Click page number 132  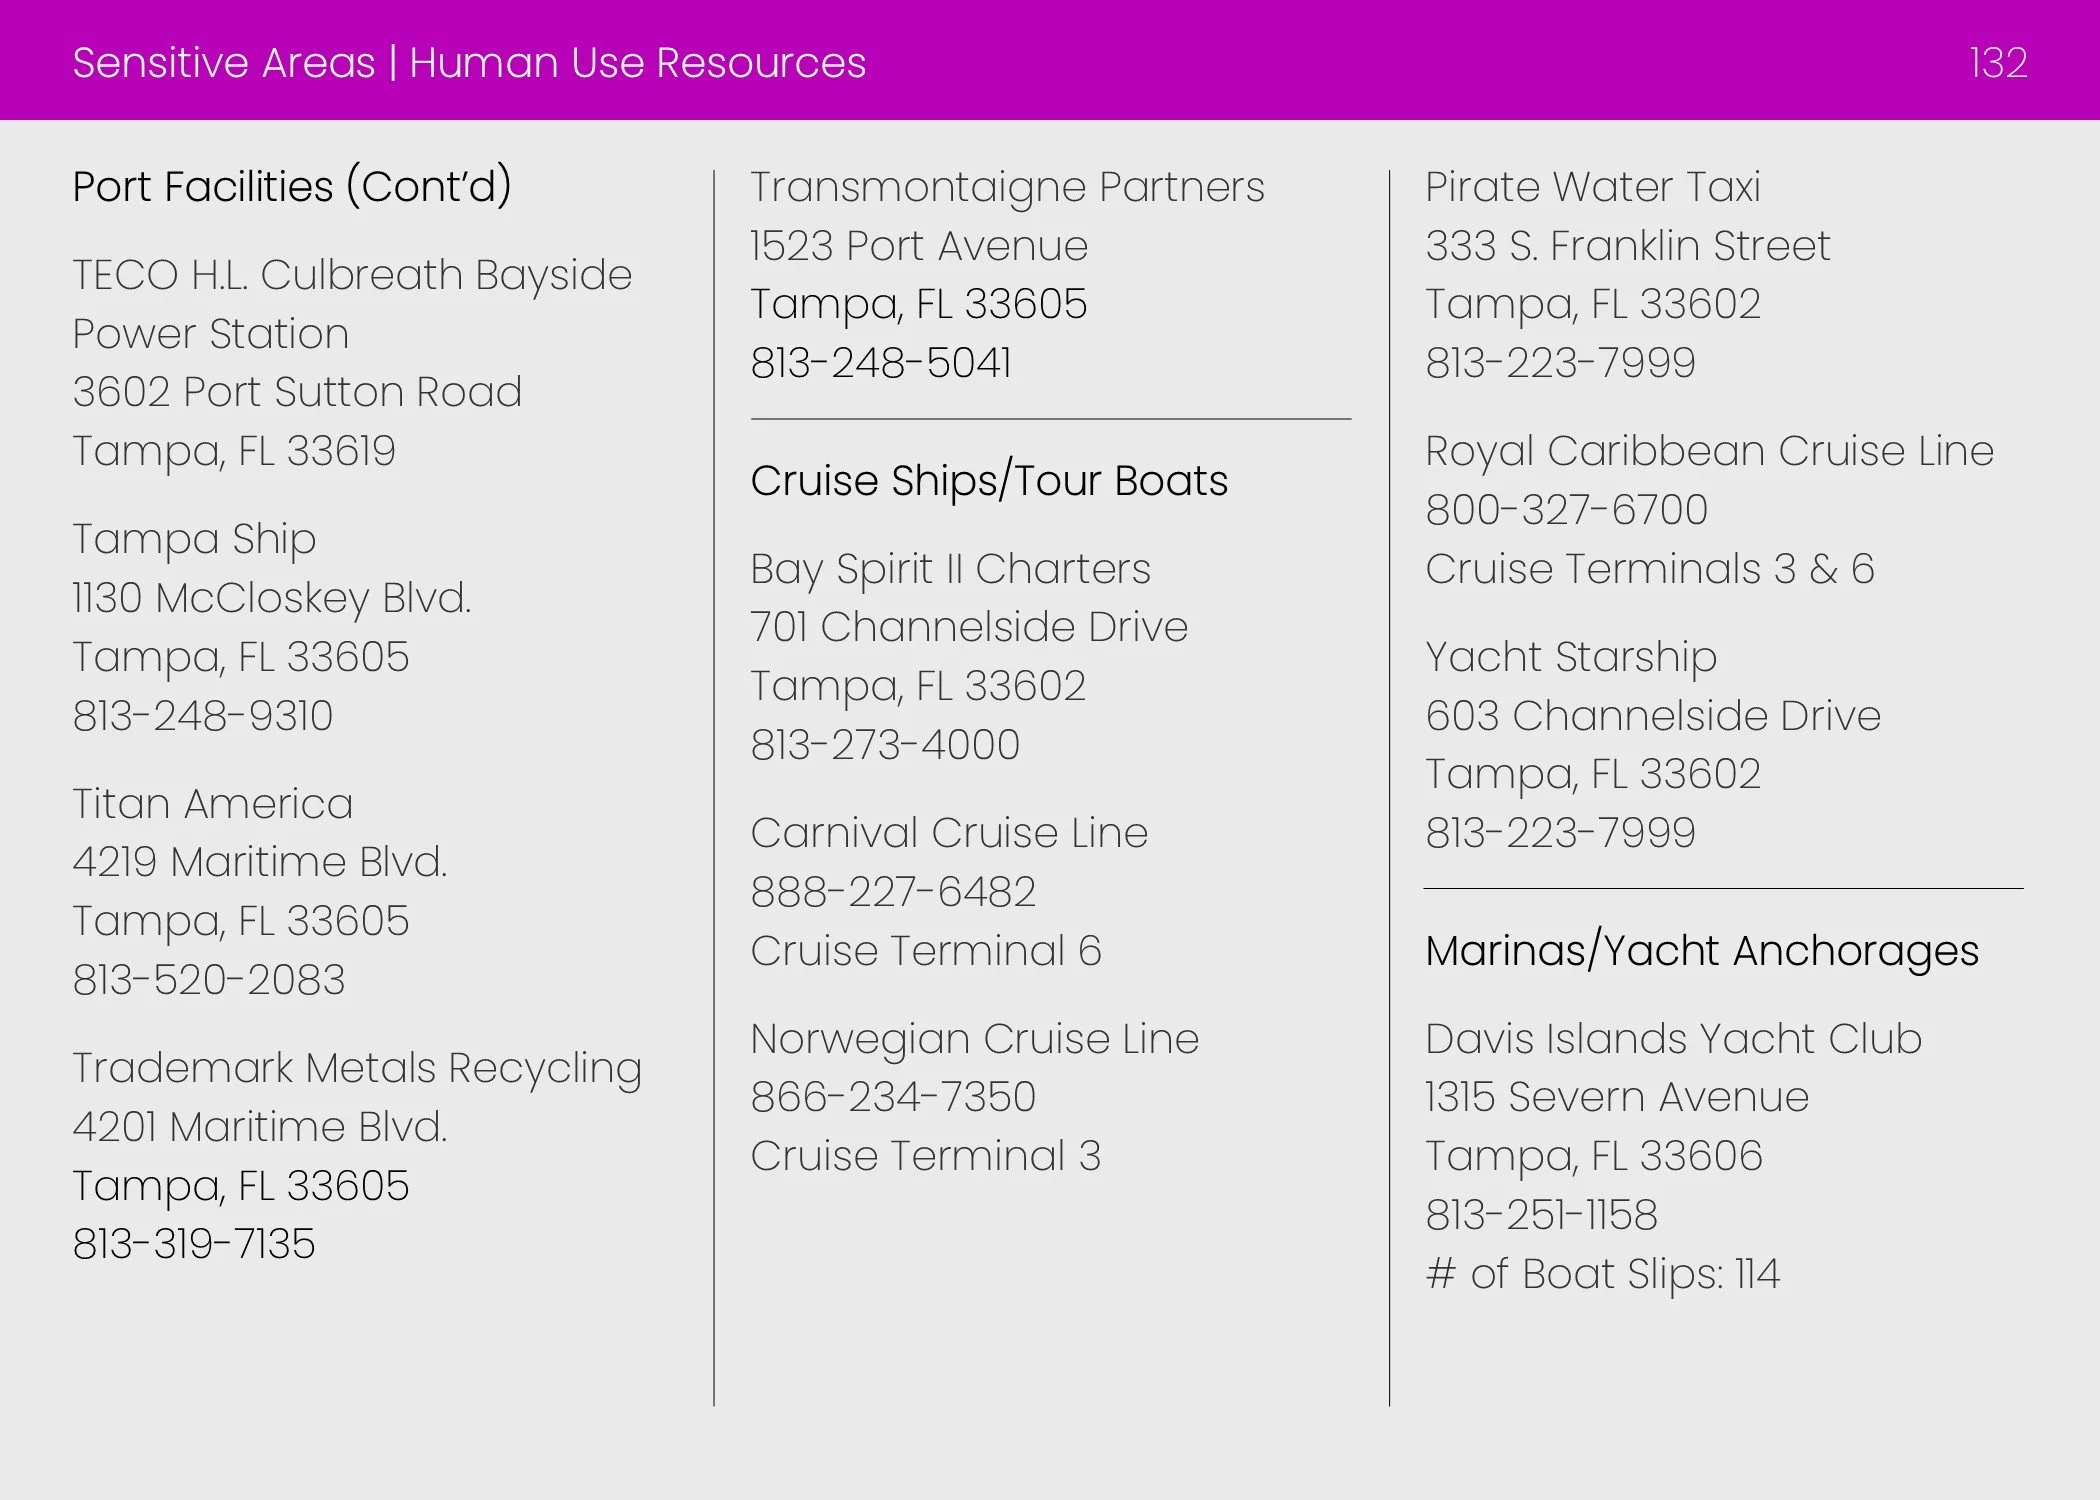[x=1997, y=63]
